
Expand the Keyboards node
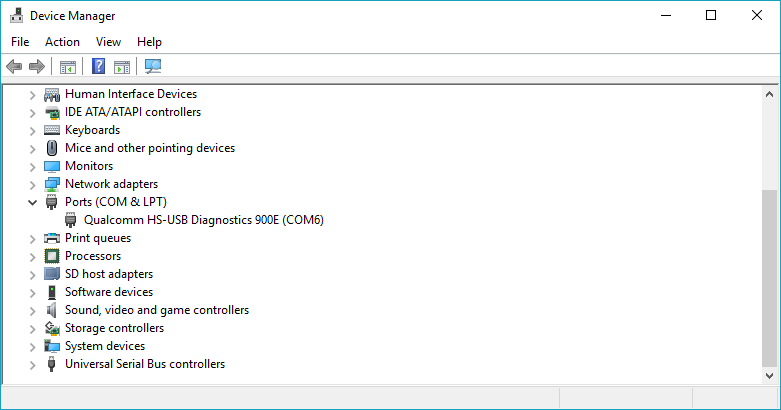pyautogui.click(x=32, y=131)
